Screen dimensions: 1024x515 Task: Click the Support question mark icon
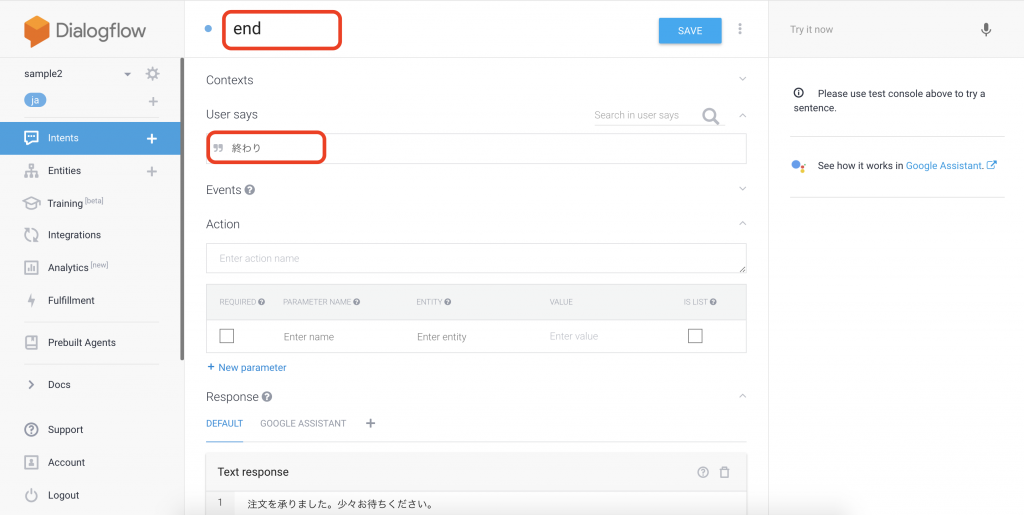31,429
